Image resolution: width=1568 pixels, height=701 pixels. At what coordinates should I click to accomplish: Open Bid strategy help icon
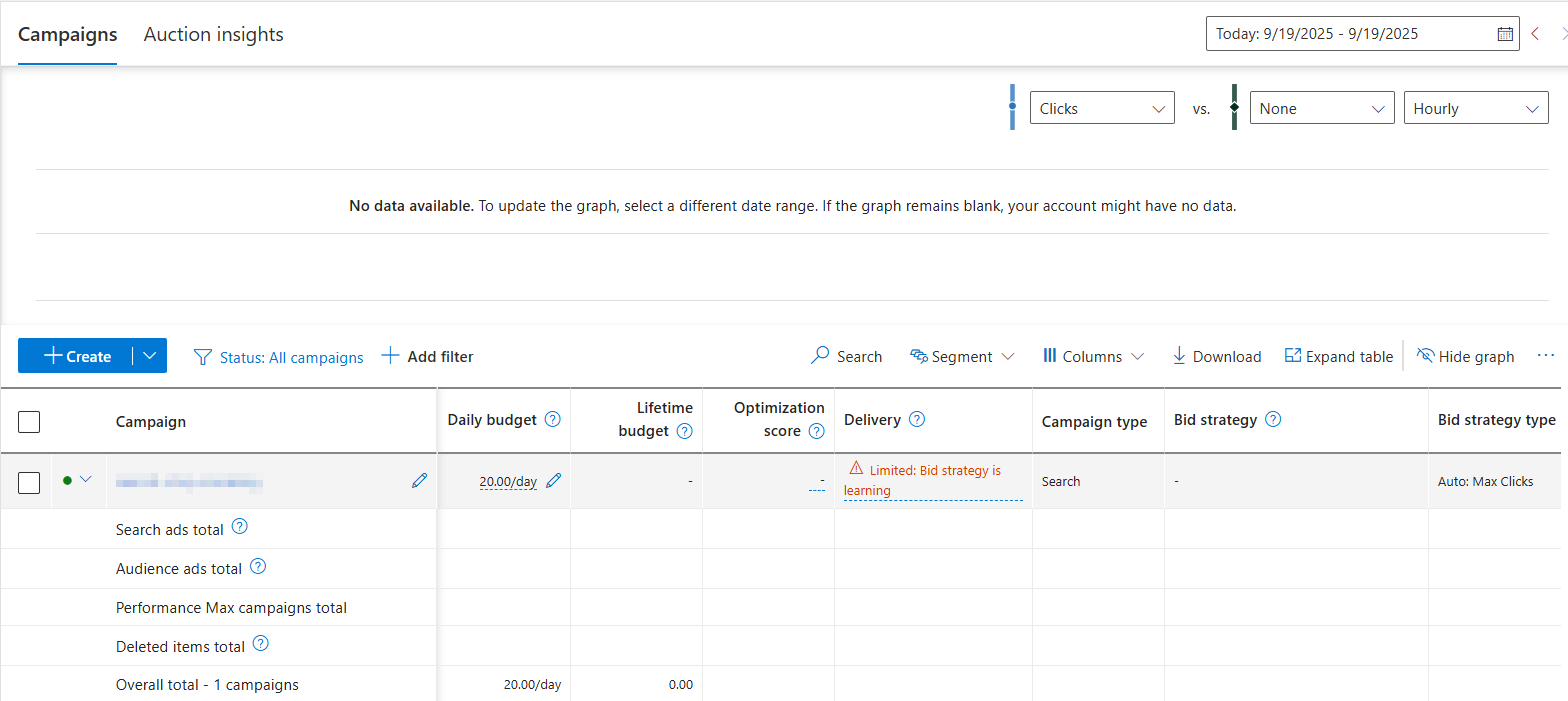1273,419
